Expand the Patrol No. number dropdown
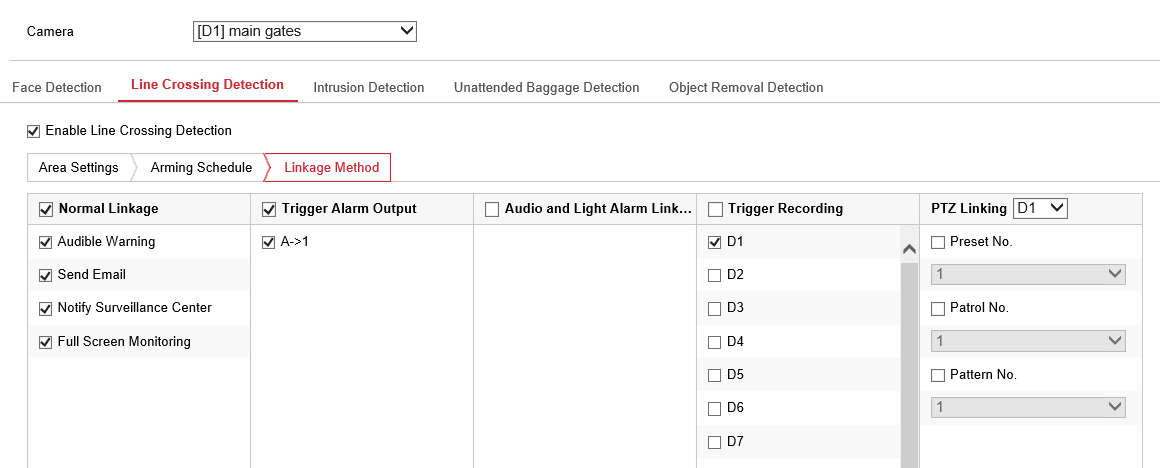Viewport: 1160px width, 468px height. 1028,341
